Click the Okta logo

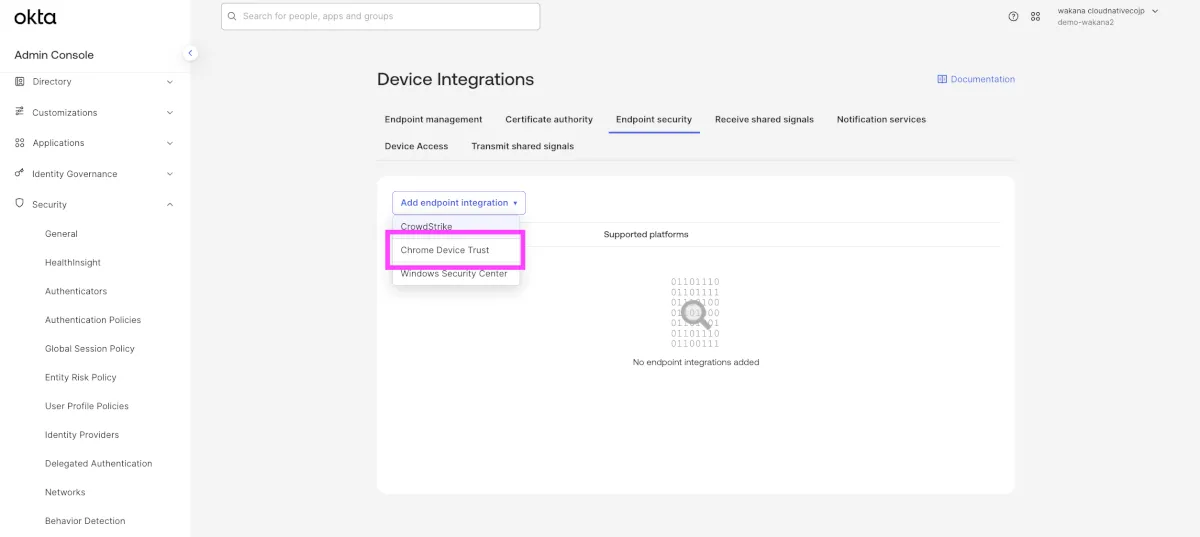click(35, 17)
